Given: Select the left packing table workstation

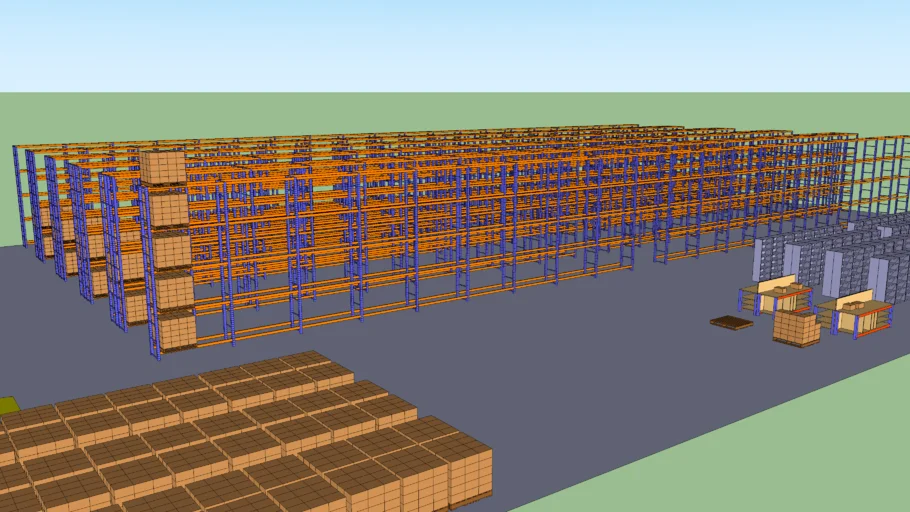Looking at the screenshot, I should tap(775, 295).
